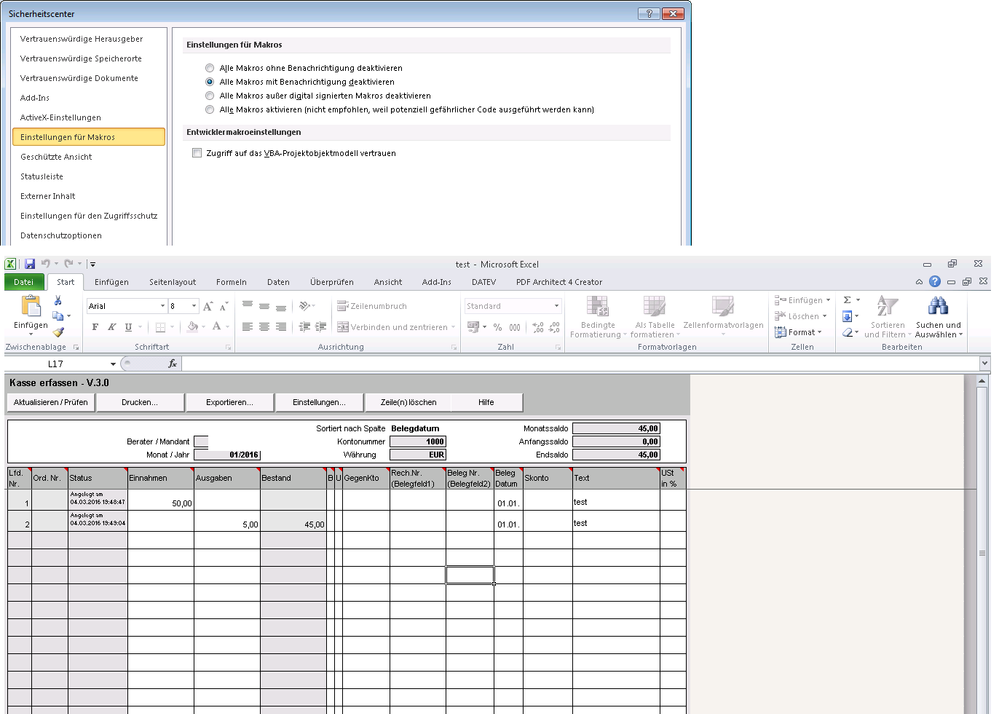Open the Zwischenablage dialog launcher

[76, 347]
